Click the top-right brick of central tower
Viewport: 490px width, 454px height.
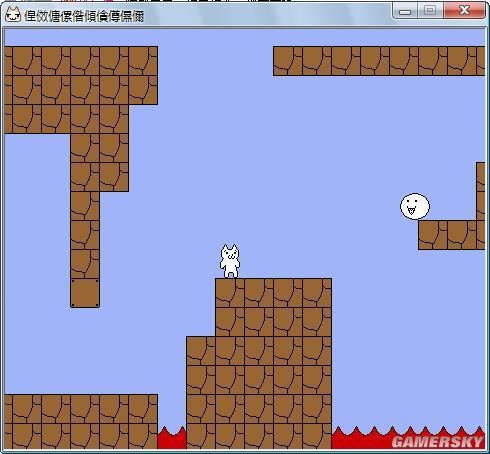(x=317, y=293)
